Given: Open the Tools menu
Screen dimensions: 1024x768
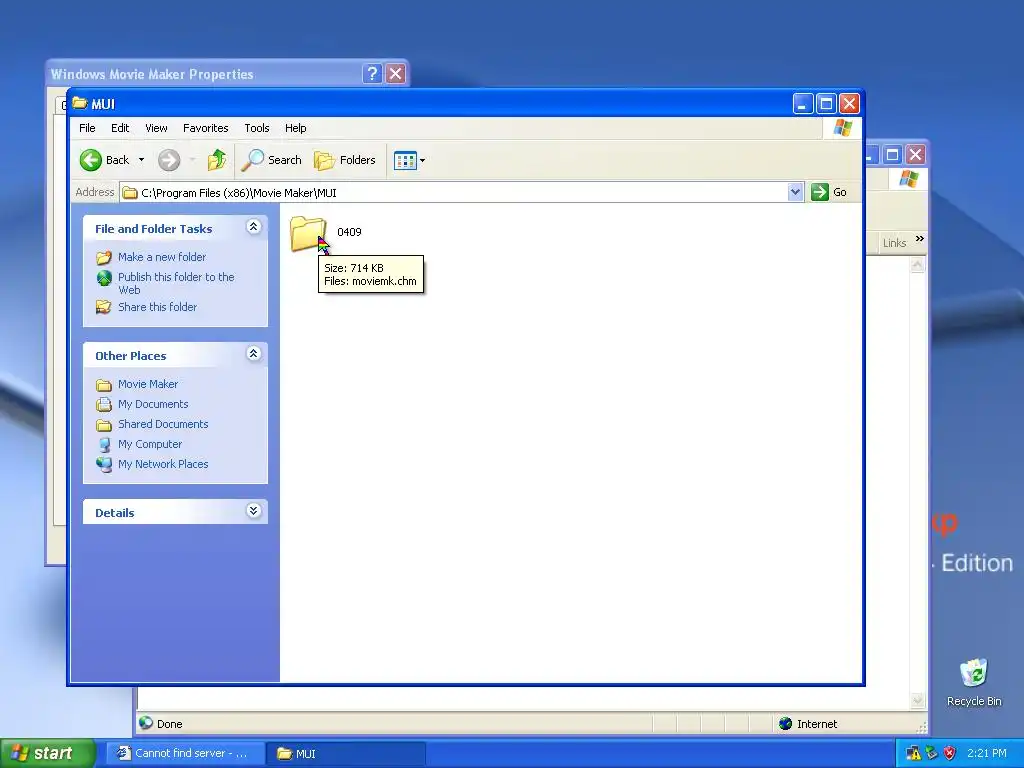Looking at the screenshot, I should [x=257, y=128].
